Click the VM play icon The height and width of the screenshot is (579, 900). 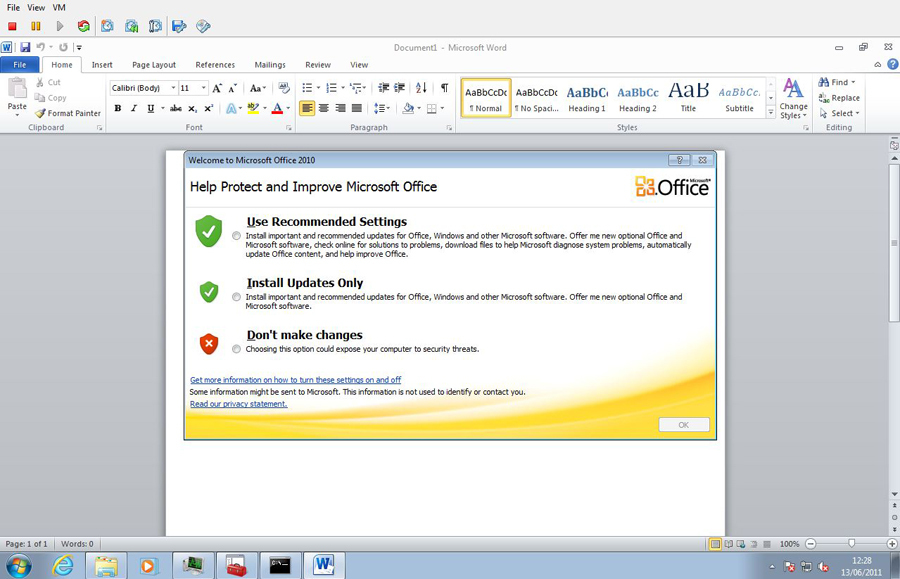coord(60,26)
